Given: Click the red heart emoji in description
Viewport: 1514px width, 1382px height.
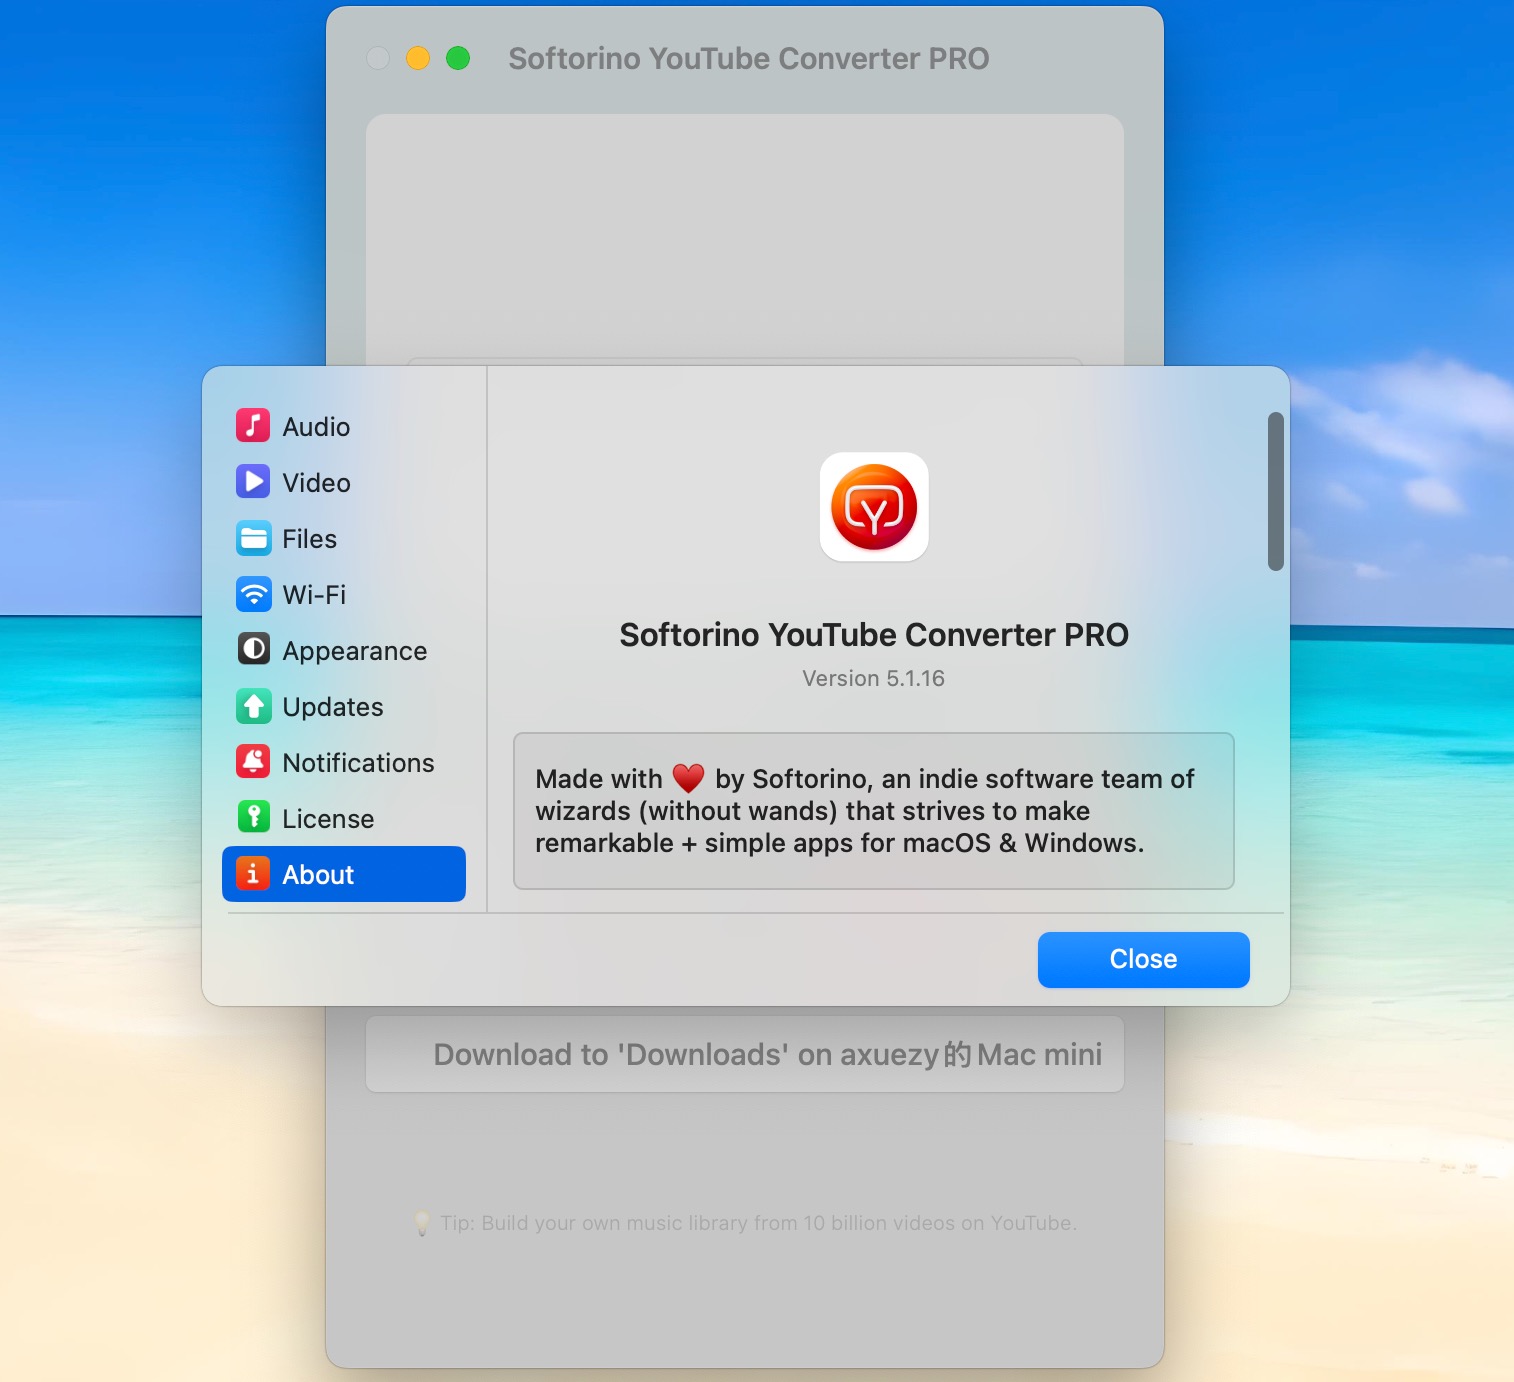Looking at the screenshot, I should [688, 778].
